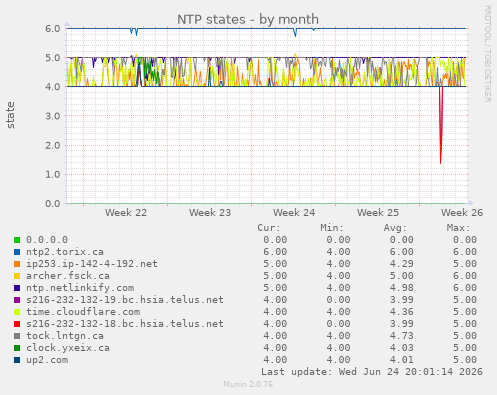Click the 'Week 24' x-axis label
The height and width of the screenshot is (395, 497).
coord(294,213)
